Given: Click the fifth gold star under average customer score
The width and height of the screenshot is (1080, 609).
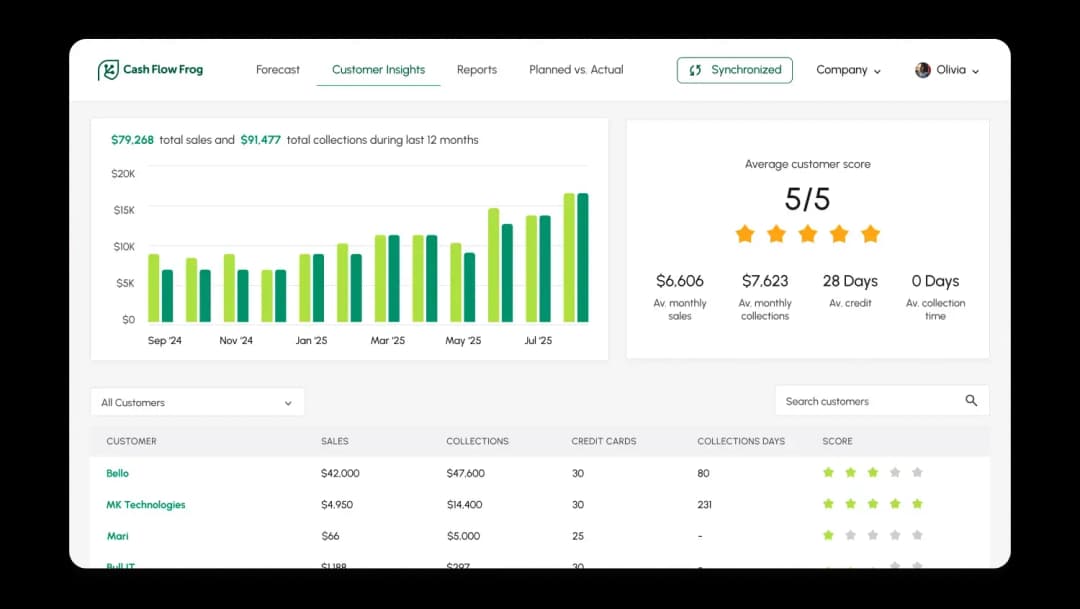Looking at the screenshot, I should pyautogui.click(x=871, y=233).
